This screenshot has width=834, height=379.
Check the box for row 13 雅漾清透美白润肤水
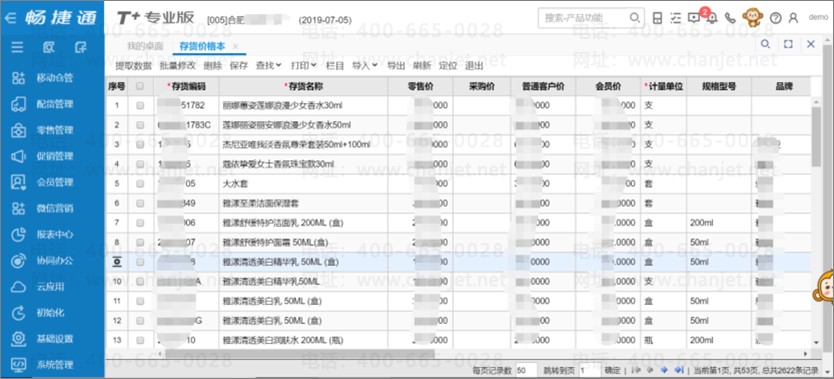[x=140, y=340]
